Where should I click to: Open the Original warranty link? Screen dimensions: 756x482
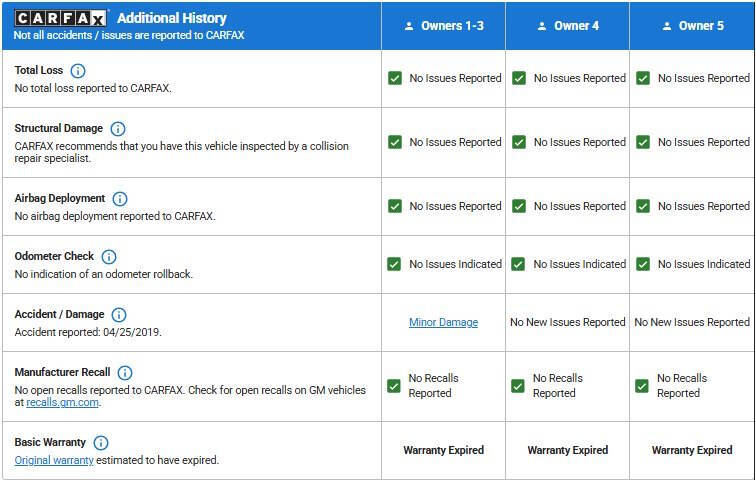click(x=54, y=460)
